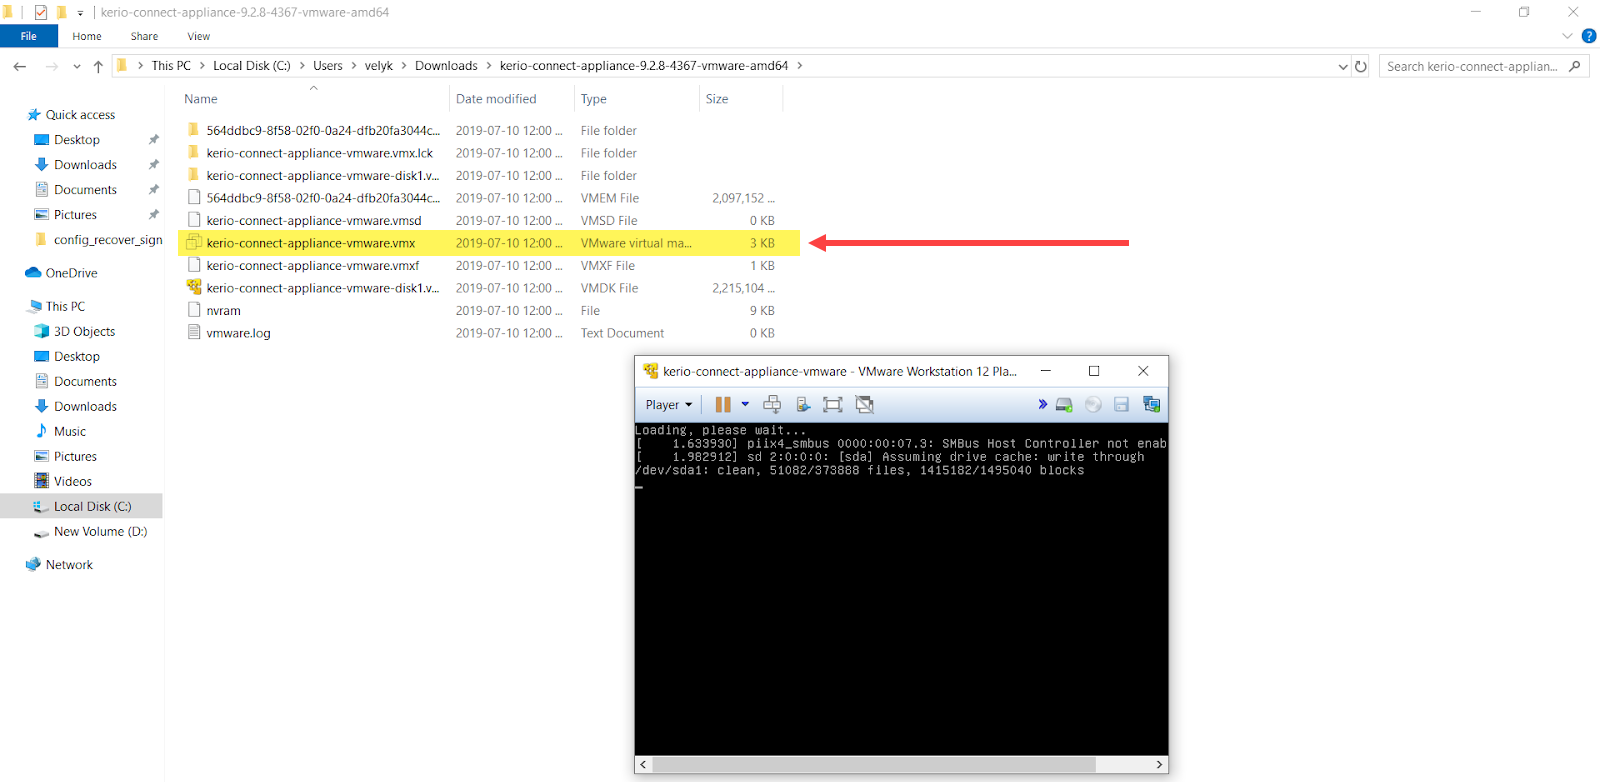The height and width of the screenshot is (782, 1600).
Task: Open Customize Quick Access Toolbar dropdown
Action: point(80,13)
